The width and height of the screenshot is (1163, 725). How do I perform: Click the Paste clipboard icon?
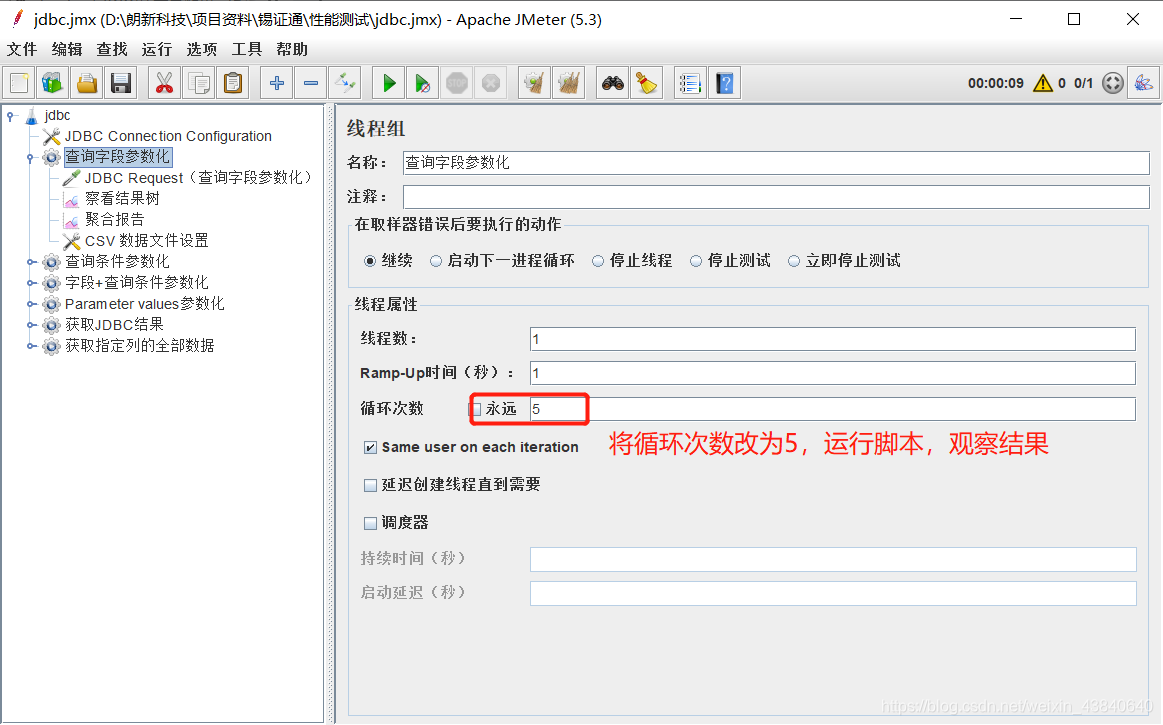click(233, 83)
